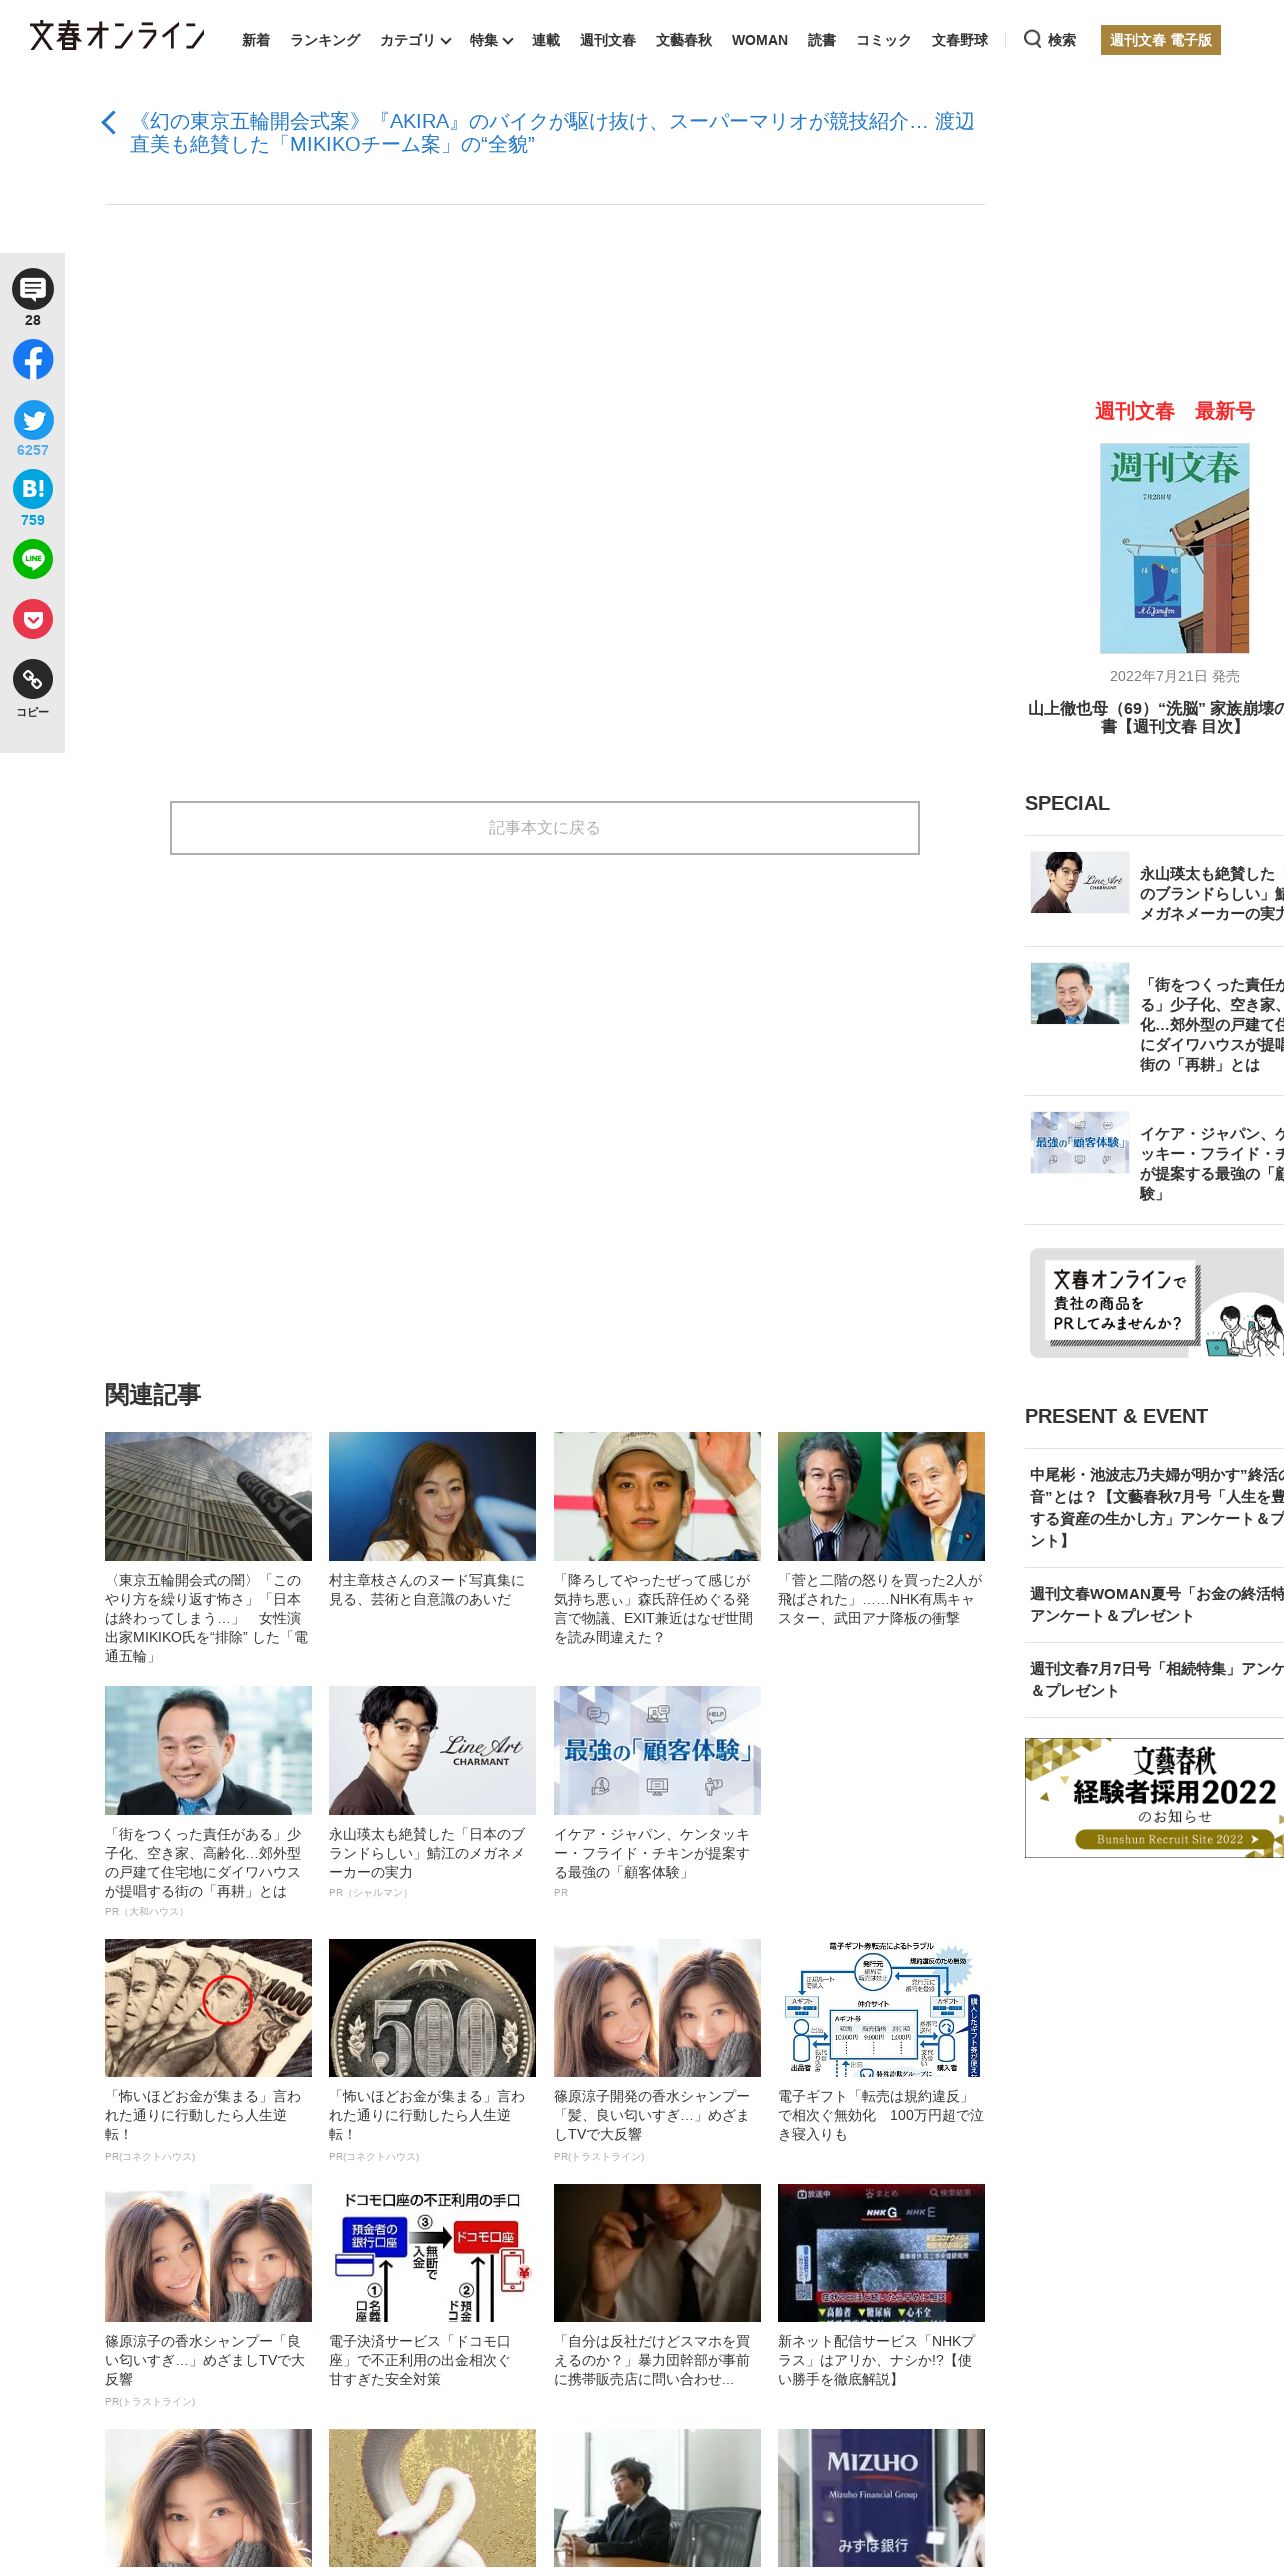Open the コミック menu item
The height and width of the screenshot is (2568, 1284).
click(884, 40)
